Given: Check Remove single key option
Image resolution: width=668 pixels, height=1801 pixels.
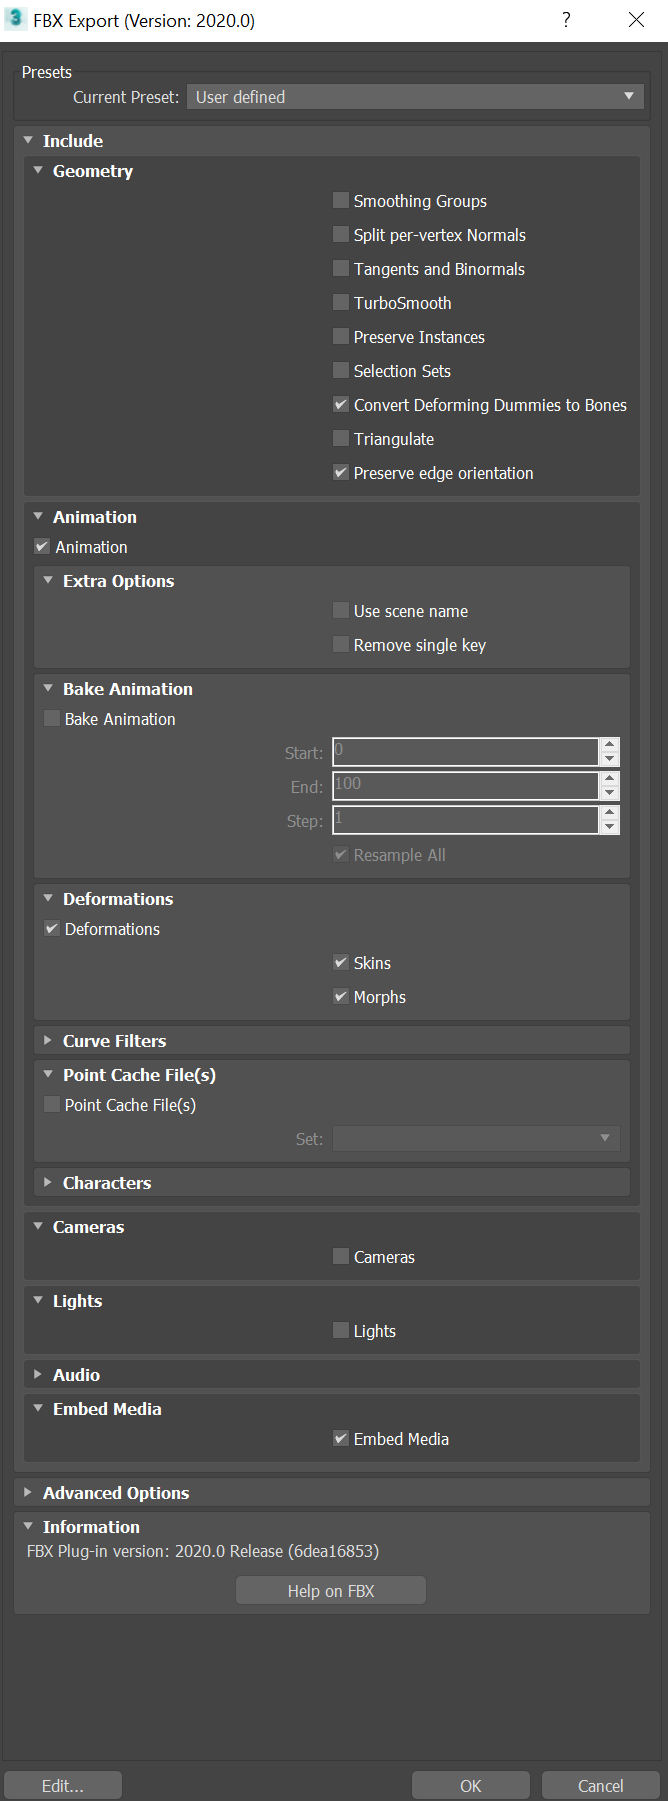Looking at the screenshot, I should [341, 645].
